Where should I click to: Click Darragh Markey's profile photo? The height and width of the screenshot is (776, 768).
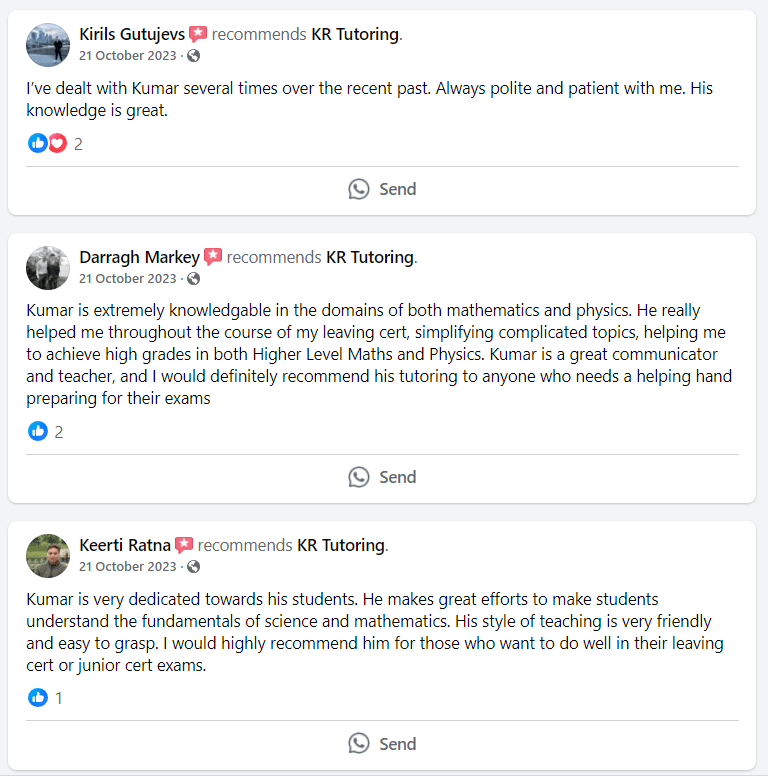coord(47,268)
